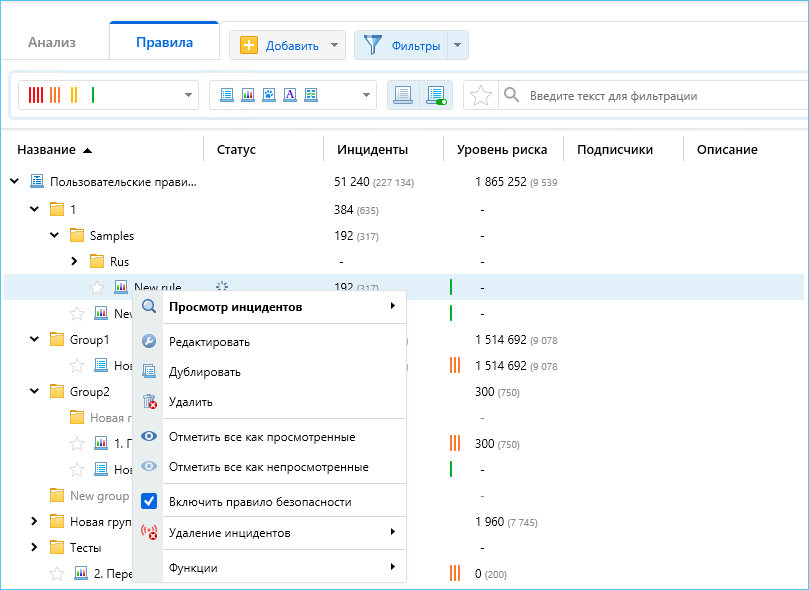Screen dimensions: 809x590
Task: Switch to the Анализ tab
Action: tap(52, 42)
